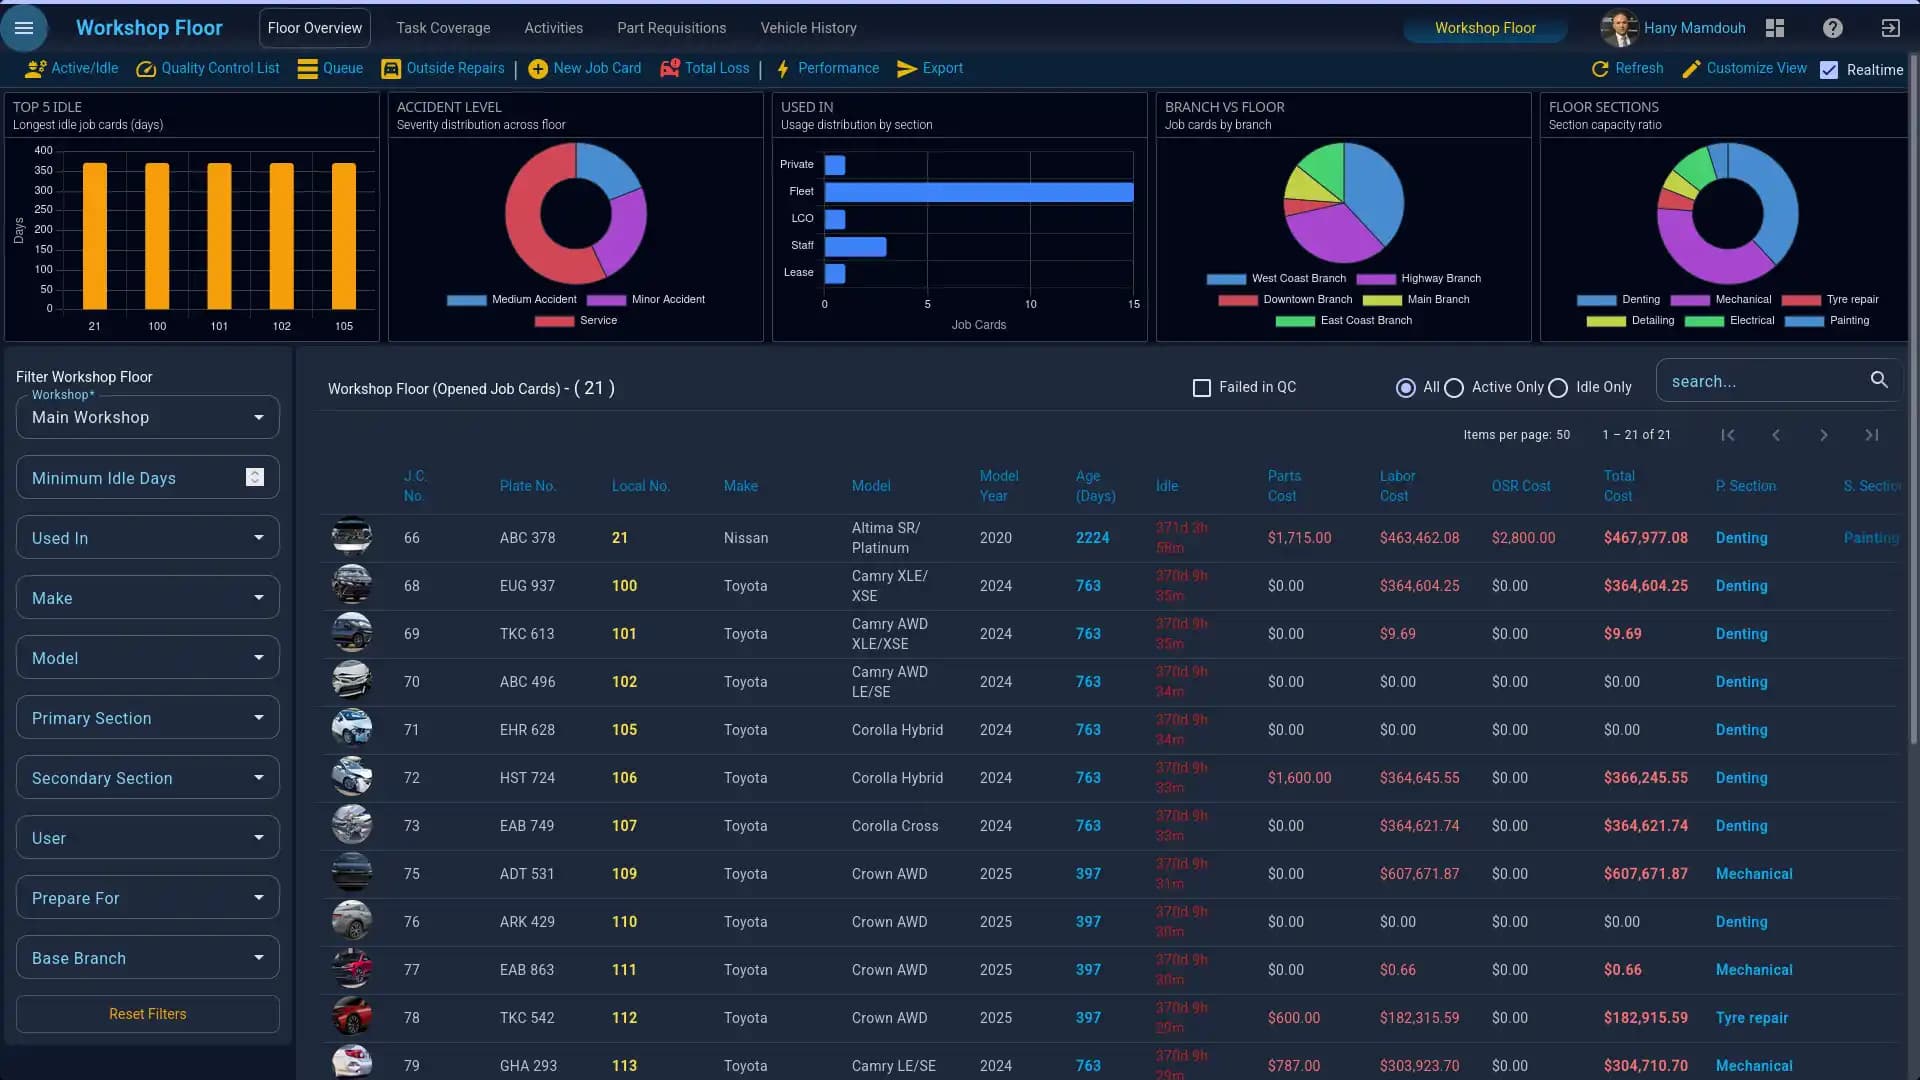The image size is (1920, 1080).
Task: Click the New Job Card plus icon
Action: (538, 69)
